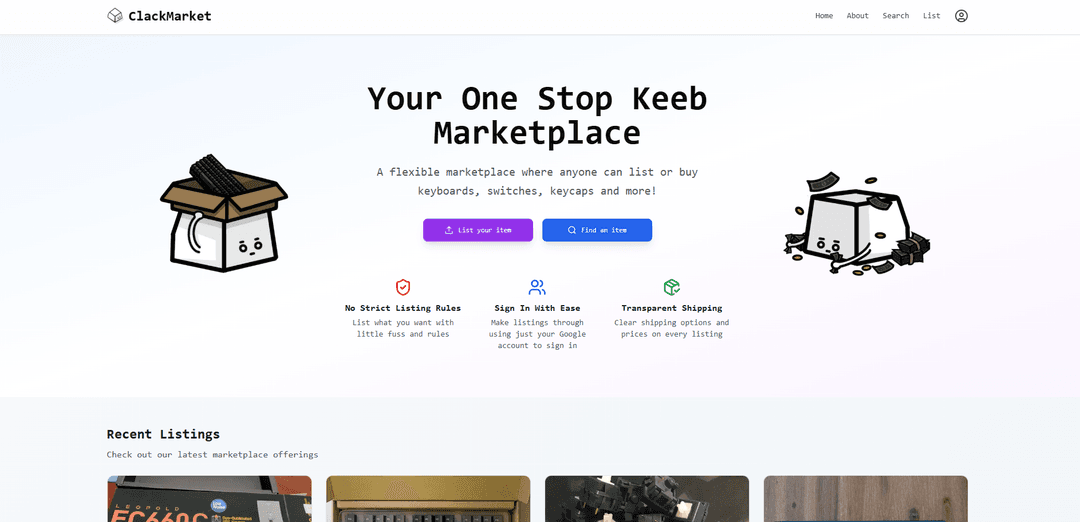This screenshot has height=522, width=1080.
Task: Go to the Home nav link
Action: click(824, 16)
